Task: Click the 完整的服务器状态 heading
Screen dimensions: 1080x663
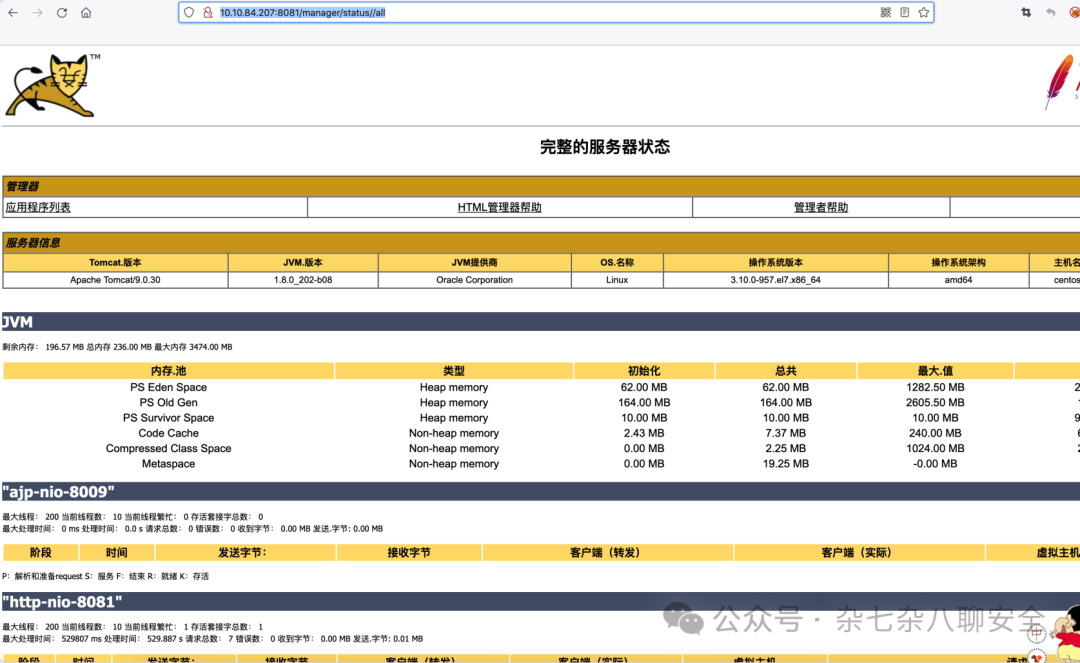Action: [x=605, y=147]
